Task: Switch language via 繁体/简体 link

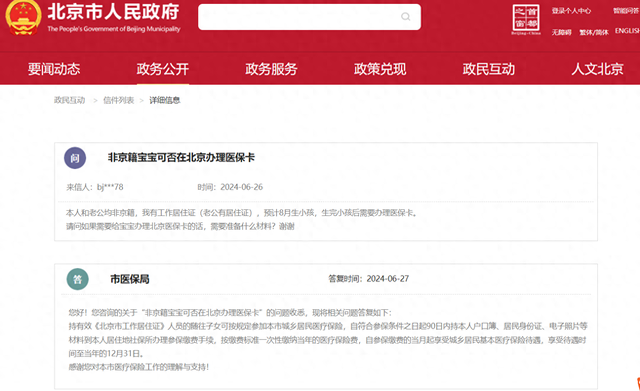Action: click(594, 32)
